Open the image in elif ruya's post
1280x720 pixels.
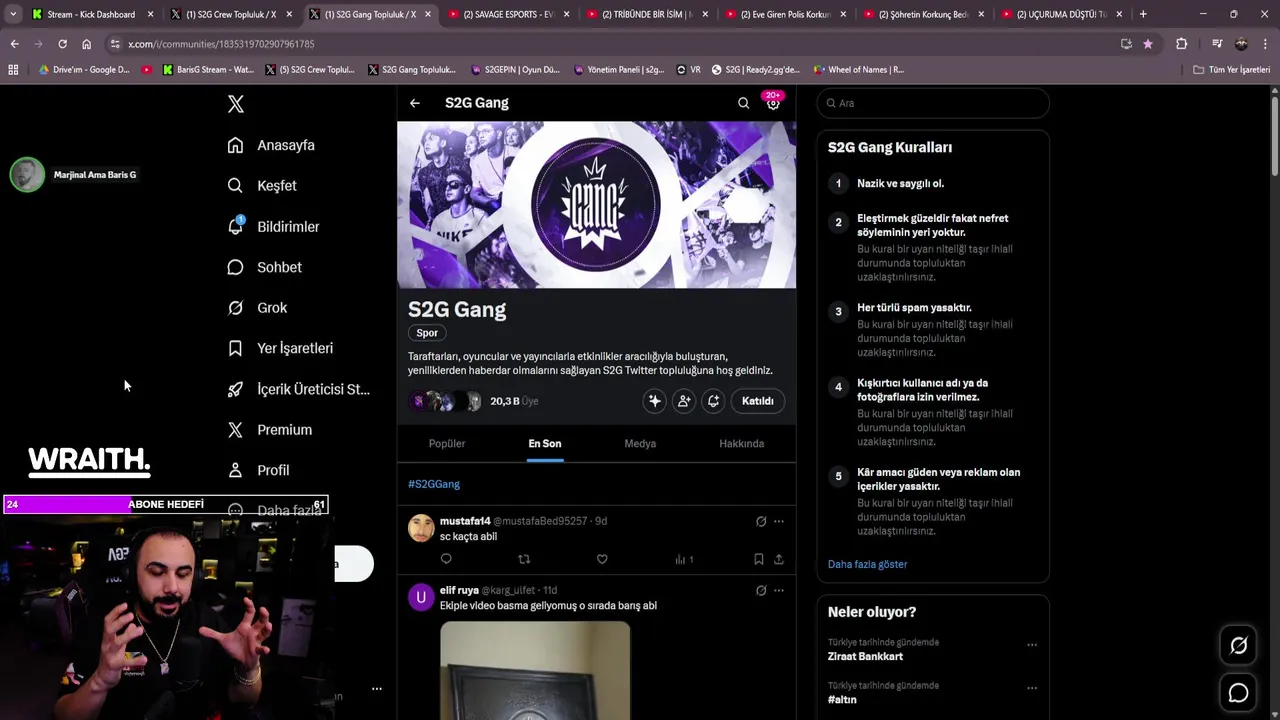coord(535,670)
